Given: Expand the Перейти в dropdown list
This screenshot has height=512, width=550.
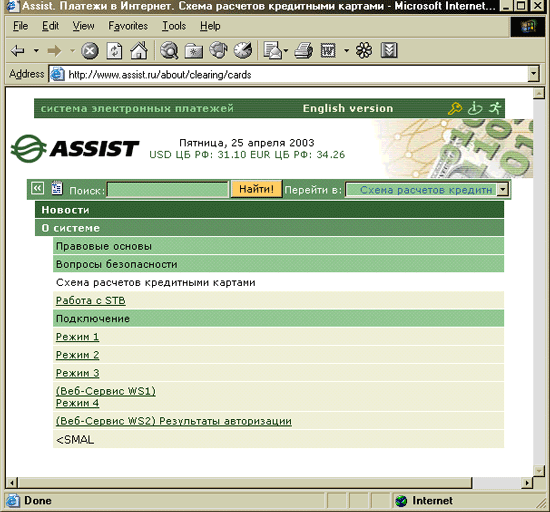Looking at the screenshot, I should 503,190.
